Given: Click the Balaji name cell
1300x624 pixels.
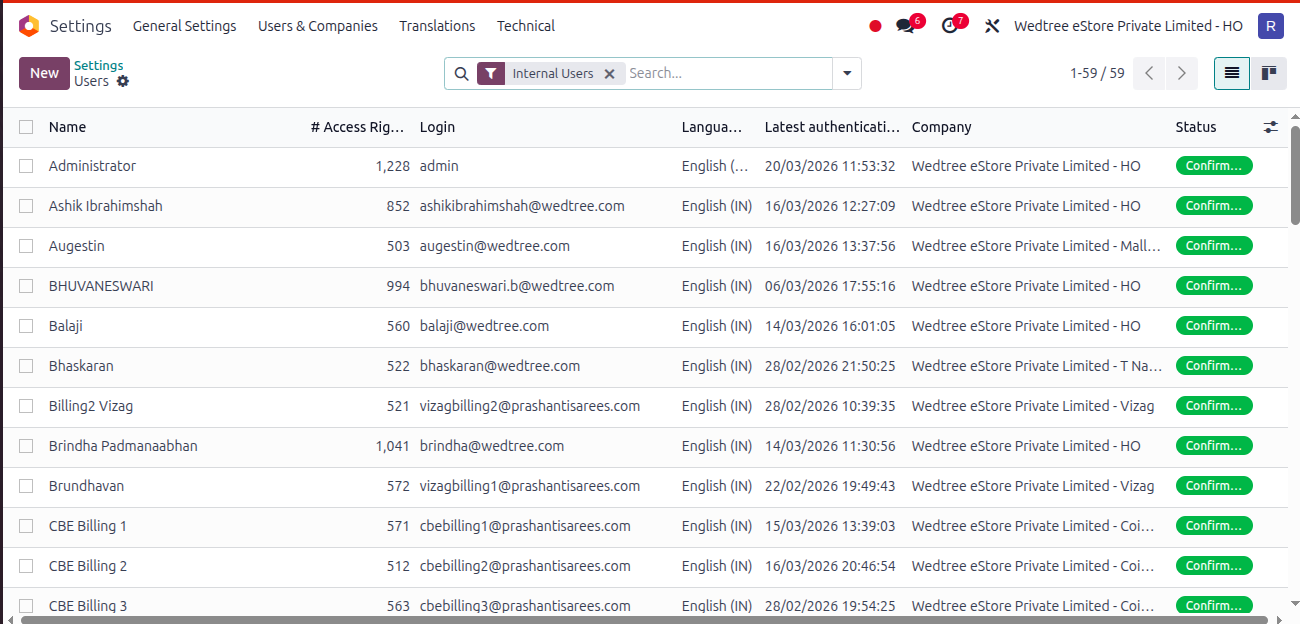Looking at the screenshot, I should [x=66, y=326].
